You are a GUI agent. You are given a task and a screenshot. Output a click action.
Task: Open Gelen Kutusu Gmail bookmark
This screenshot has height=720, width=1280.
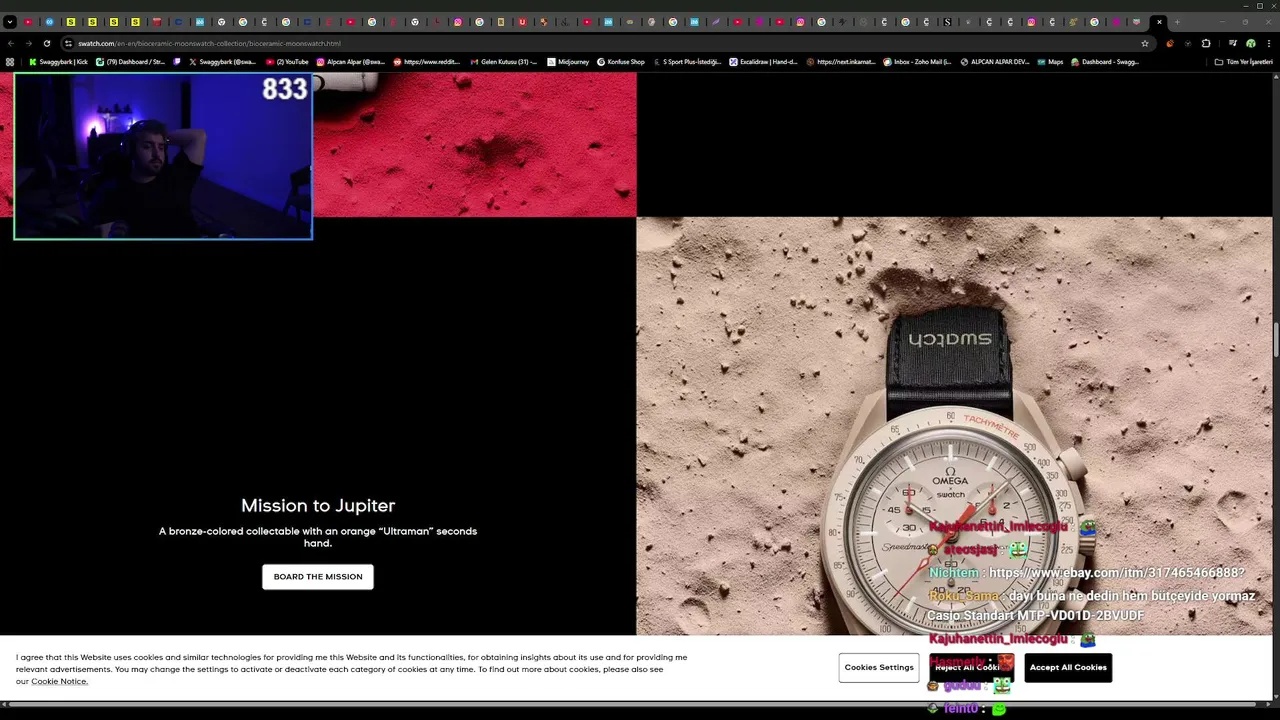tap(503, 62)
